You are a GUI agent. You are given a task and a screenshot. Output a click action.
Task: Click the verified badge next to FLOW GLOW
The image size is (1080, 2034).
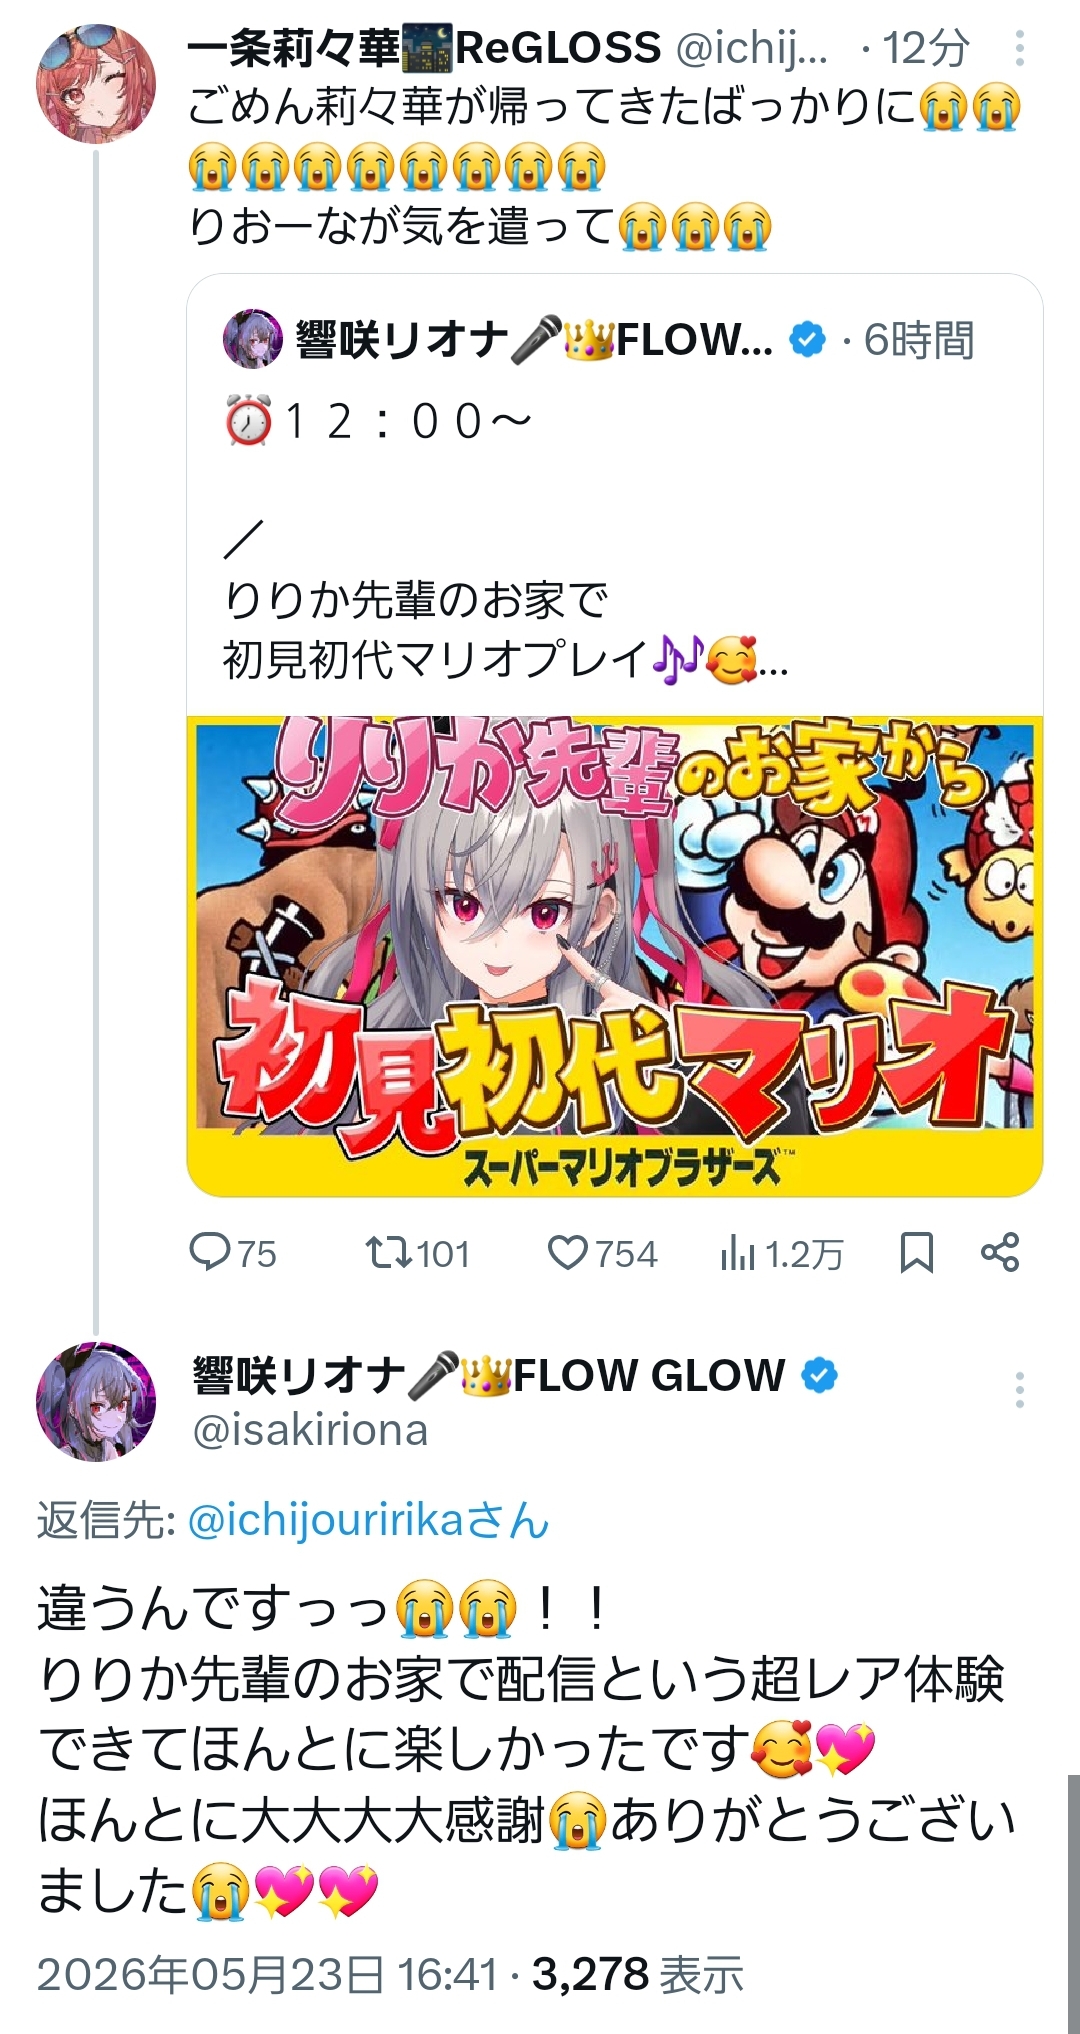tap(820, 1376)
